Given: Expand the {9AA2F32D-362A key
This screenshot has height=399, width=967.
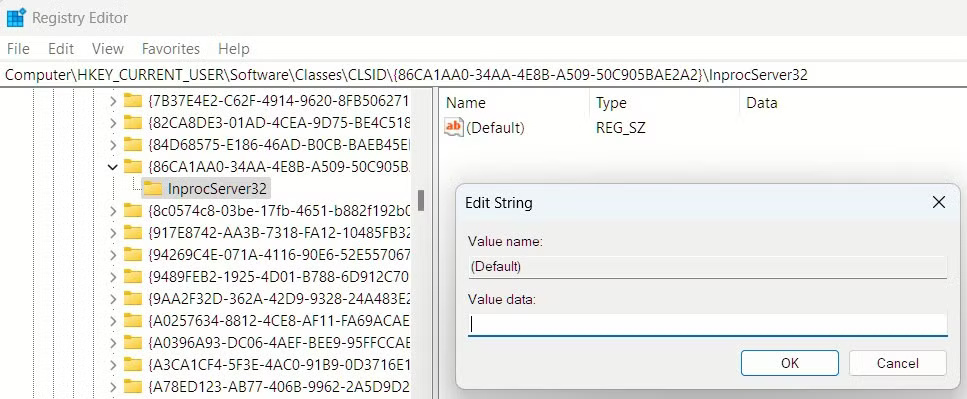Looking at the screenshot, I should (x=113, y=298).
